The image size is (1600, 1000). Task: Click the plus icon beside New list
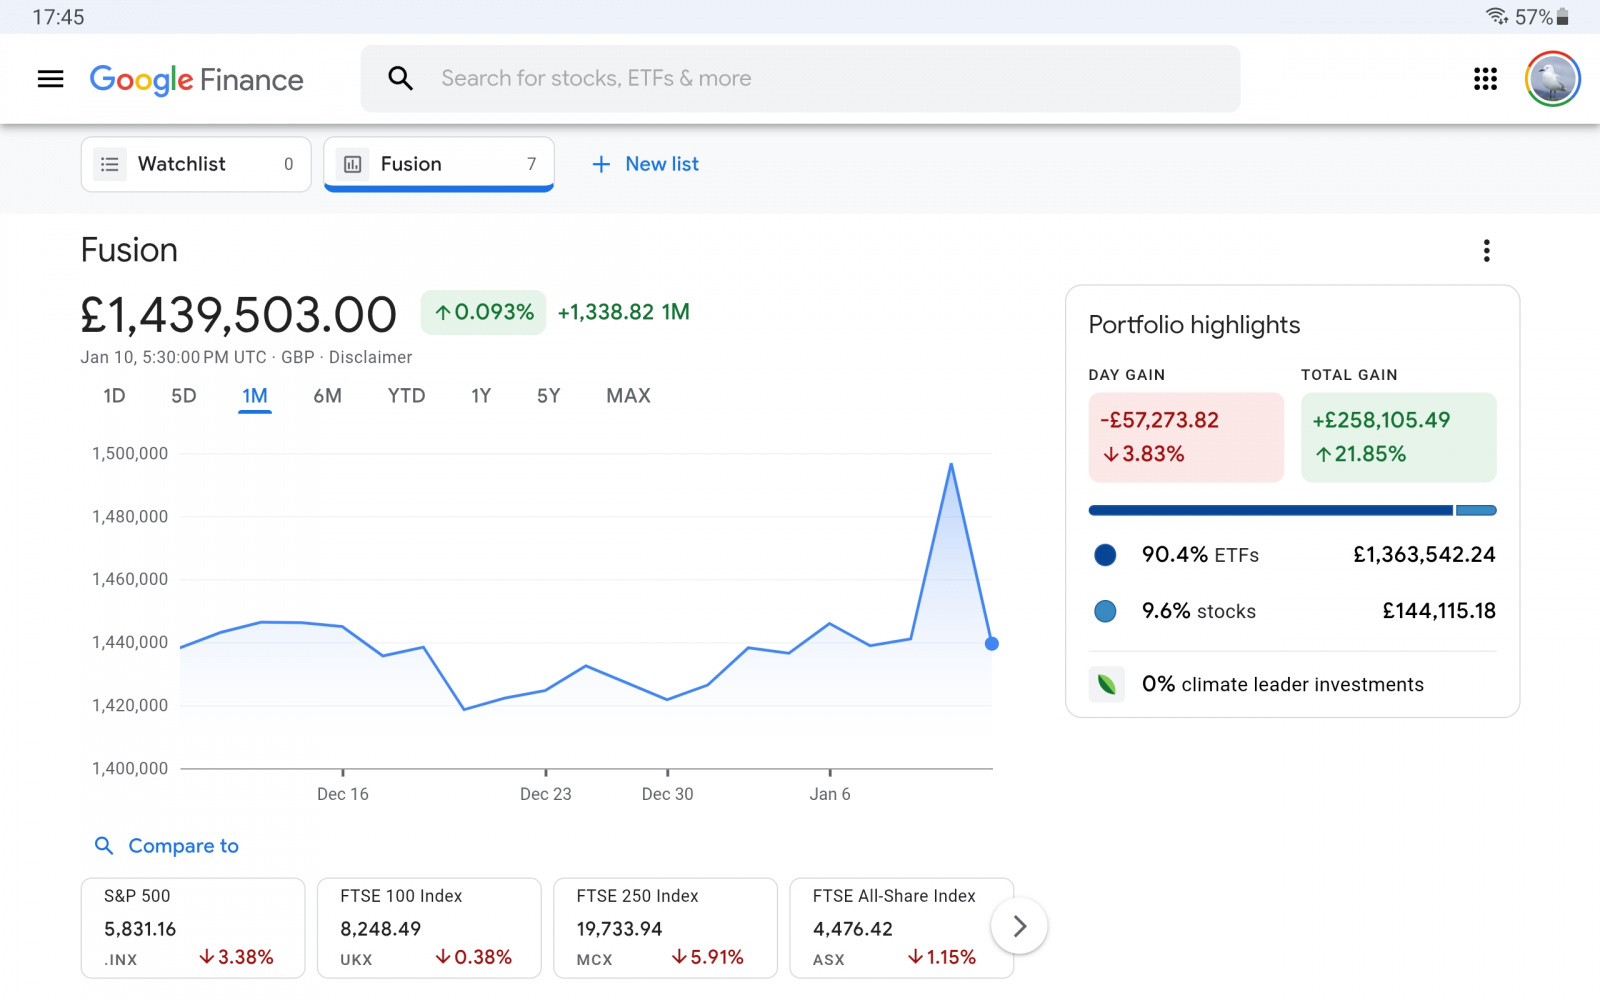[601, 164]
